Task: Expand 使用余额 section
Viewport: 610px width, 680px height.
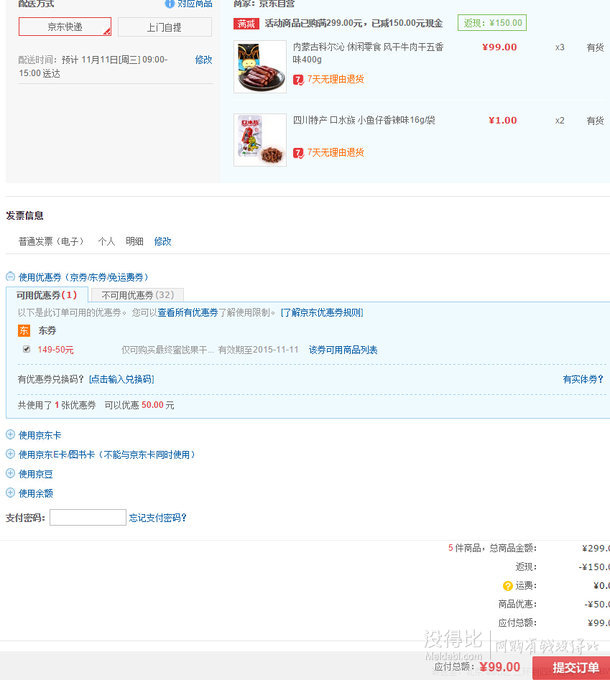Action: (10, 493)
